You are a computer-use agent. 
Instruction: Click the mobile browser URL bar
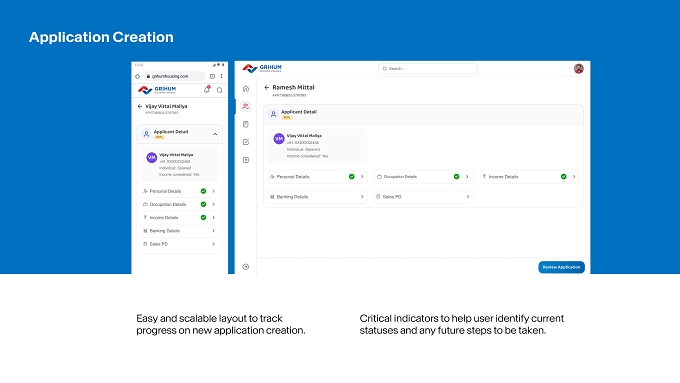pyautogui.click(x=175, y=76)
